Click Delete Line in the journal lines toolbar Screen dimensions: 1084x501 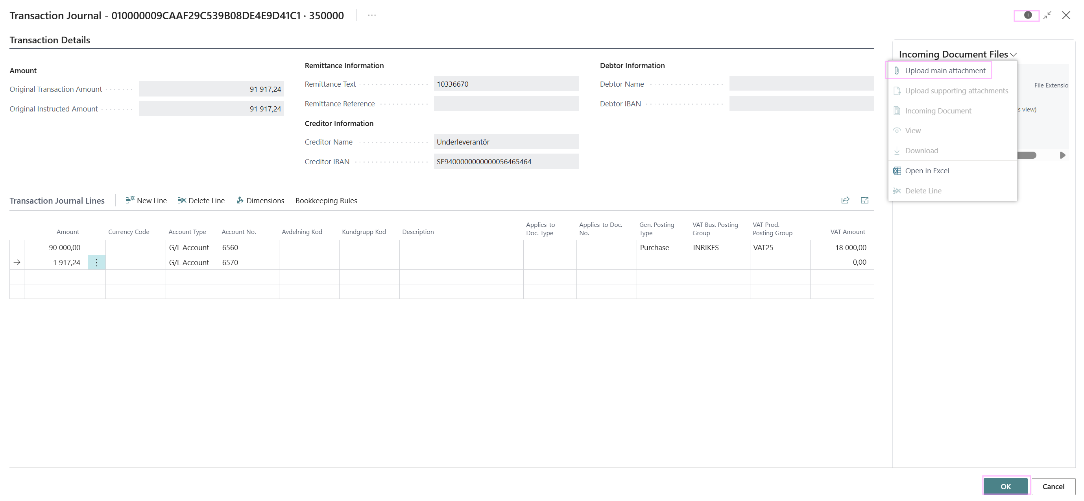pyautogui.click(x=201, y=200)
